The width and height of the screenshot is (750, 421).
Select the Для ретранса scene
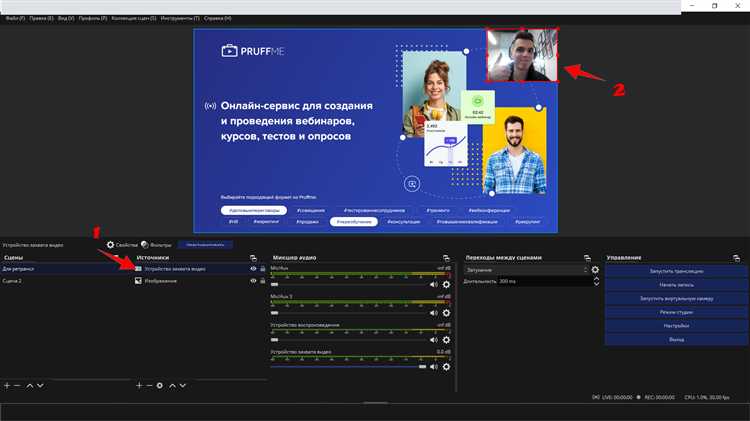pyautogui.click(x=65, y=269)
